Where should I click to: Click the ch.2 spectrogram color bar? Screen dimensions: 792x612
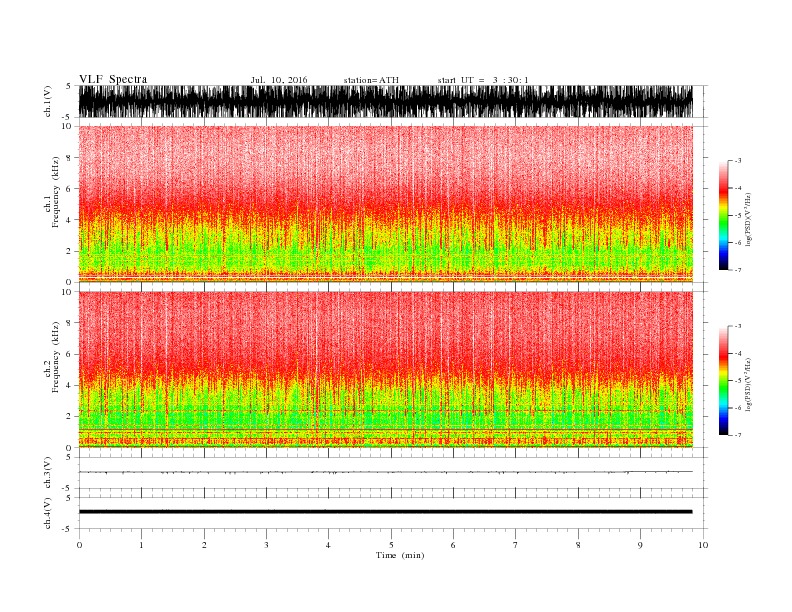point(723,380)
